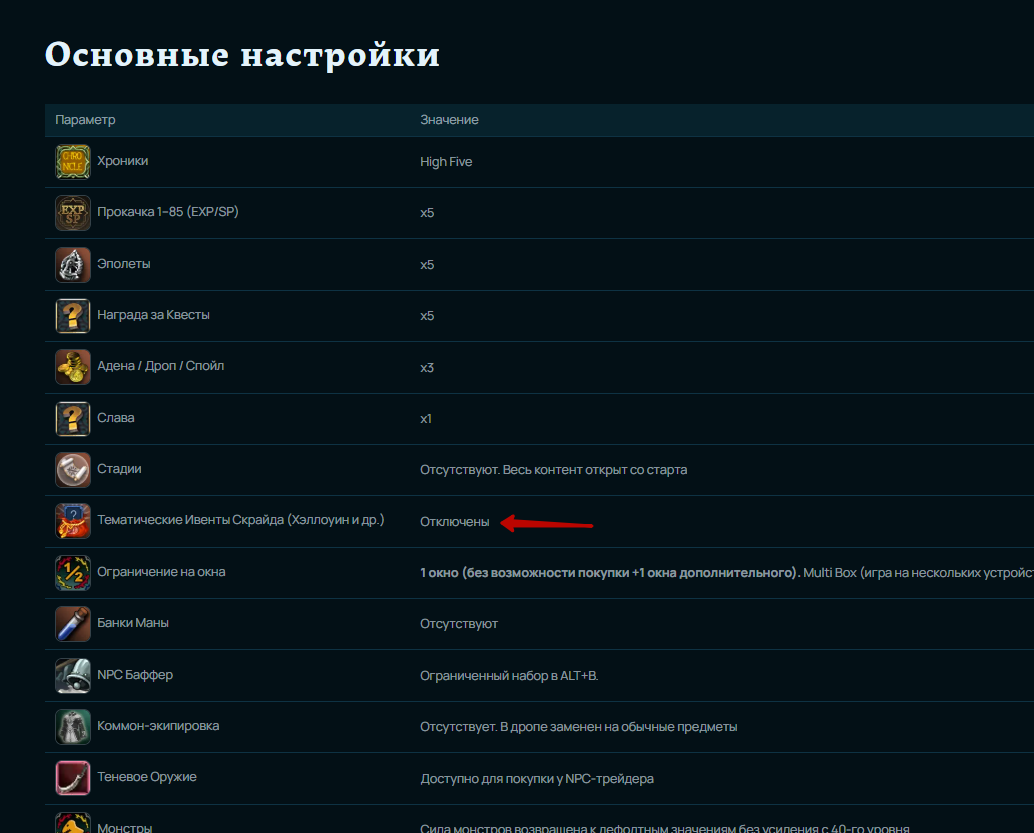The width and height of the screenshot is (1034, 833).
Task: Select the Эполеты label text
Action: point(124,264)
